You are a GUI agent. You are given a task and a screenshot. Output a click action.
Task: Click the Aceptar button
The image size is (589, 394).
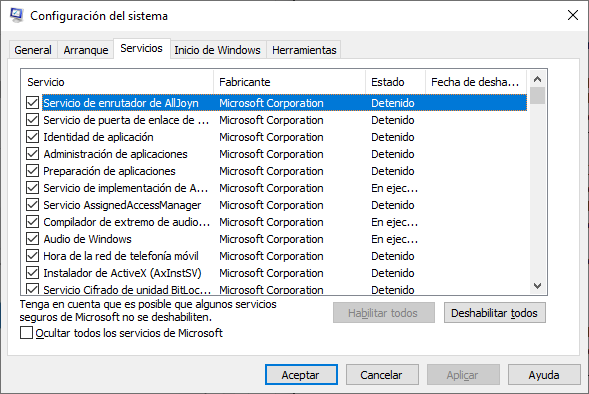click(301, 374)
